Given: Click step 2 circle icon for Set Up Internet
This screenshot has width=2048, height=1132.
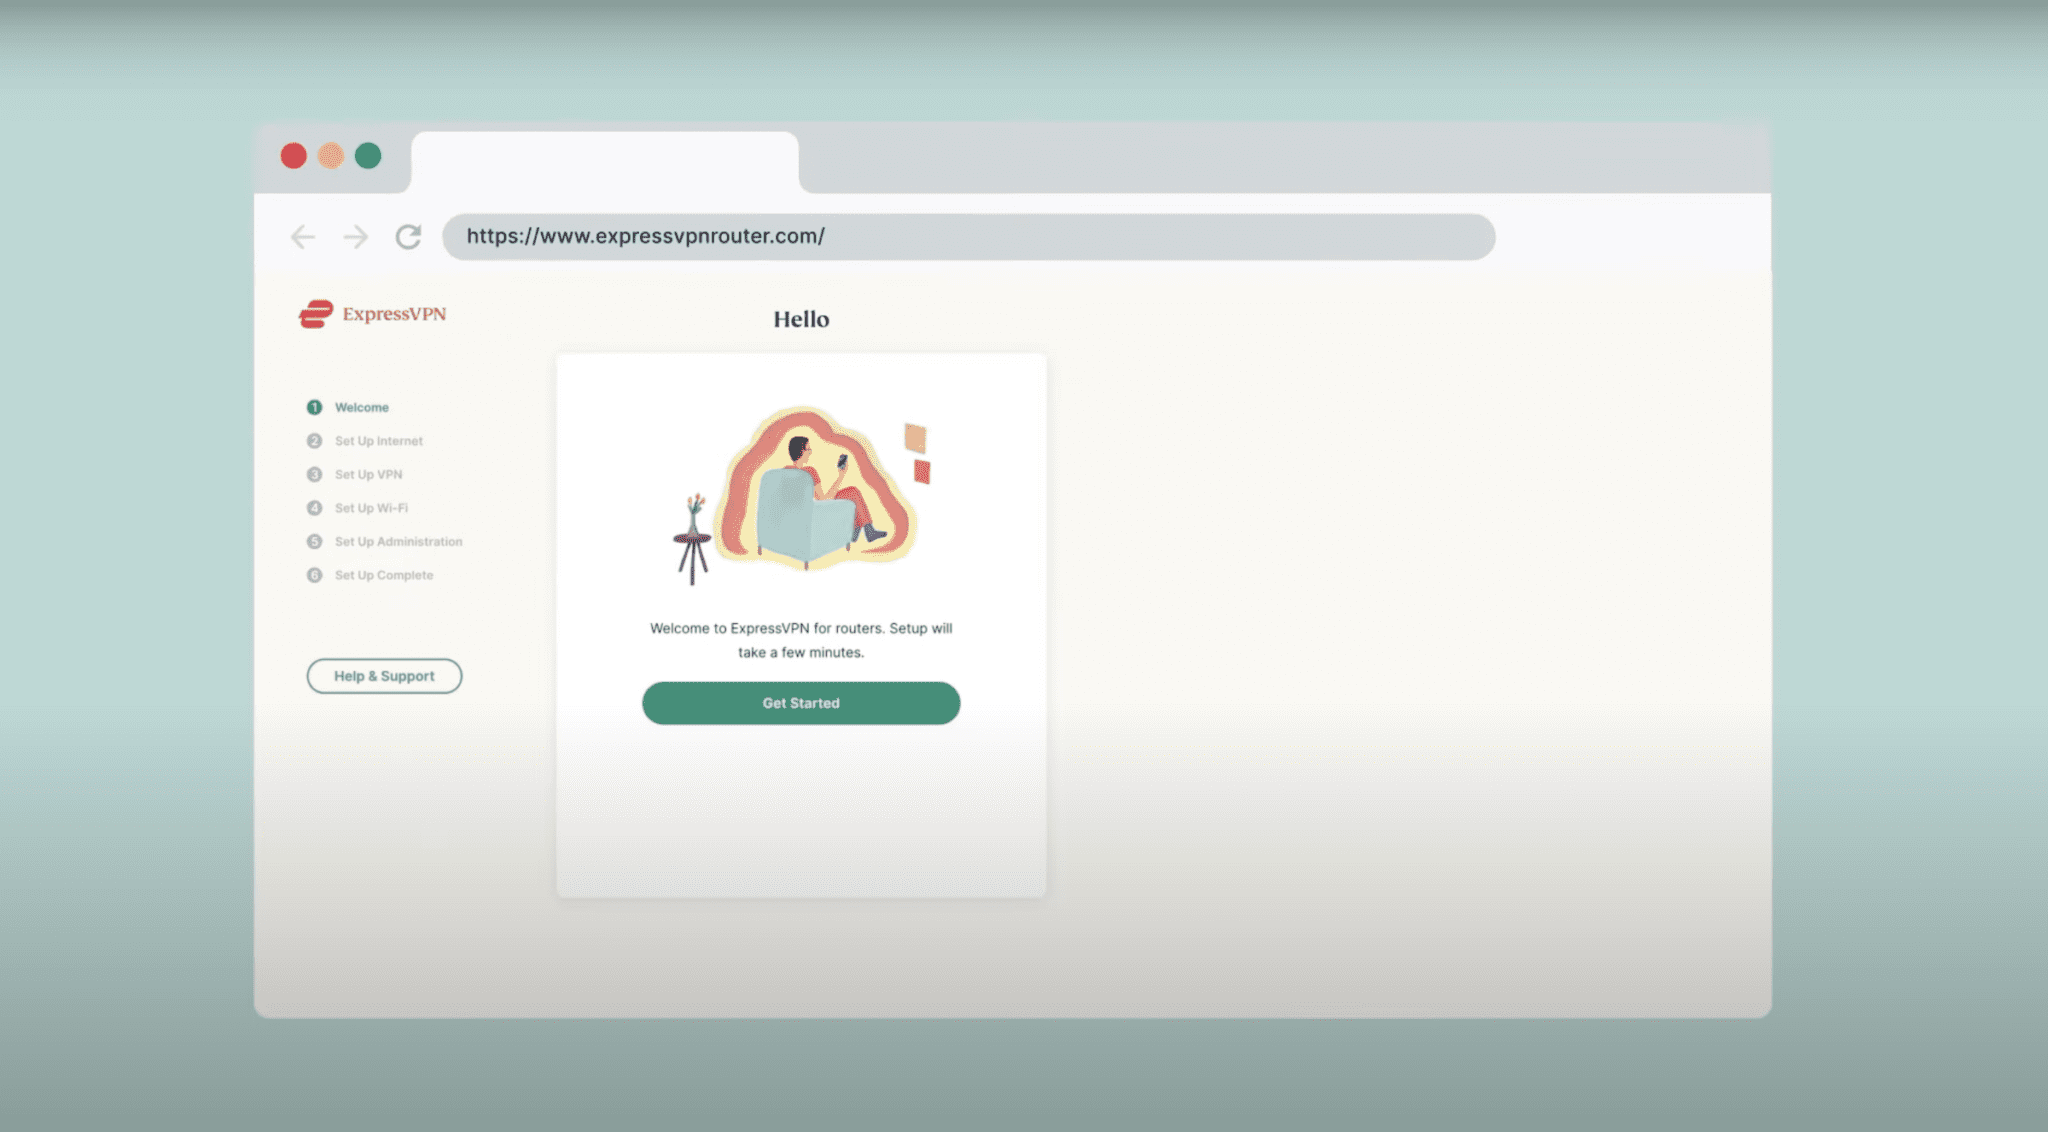Looking at the screenshot, I should pos(314,441).
